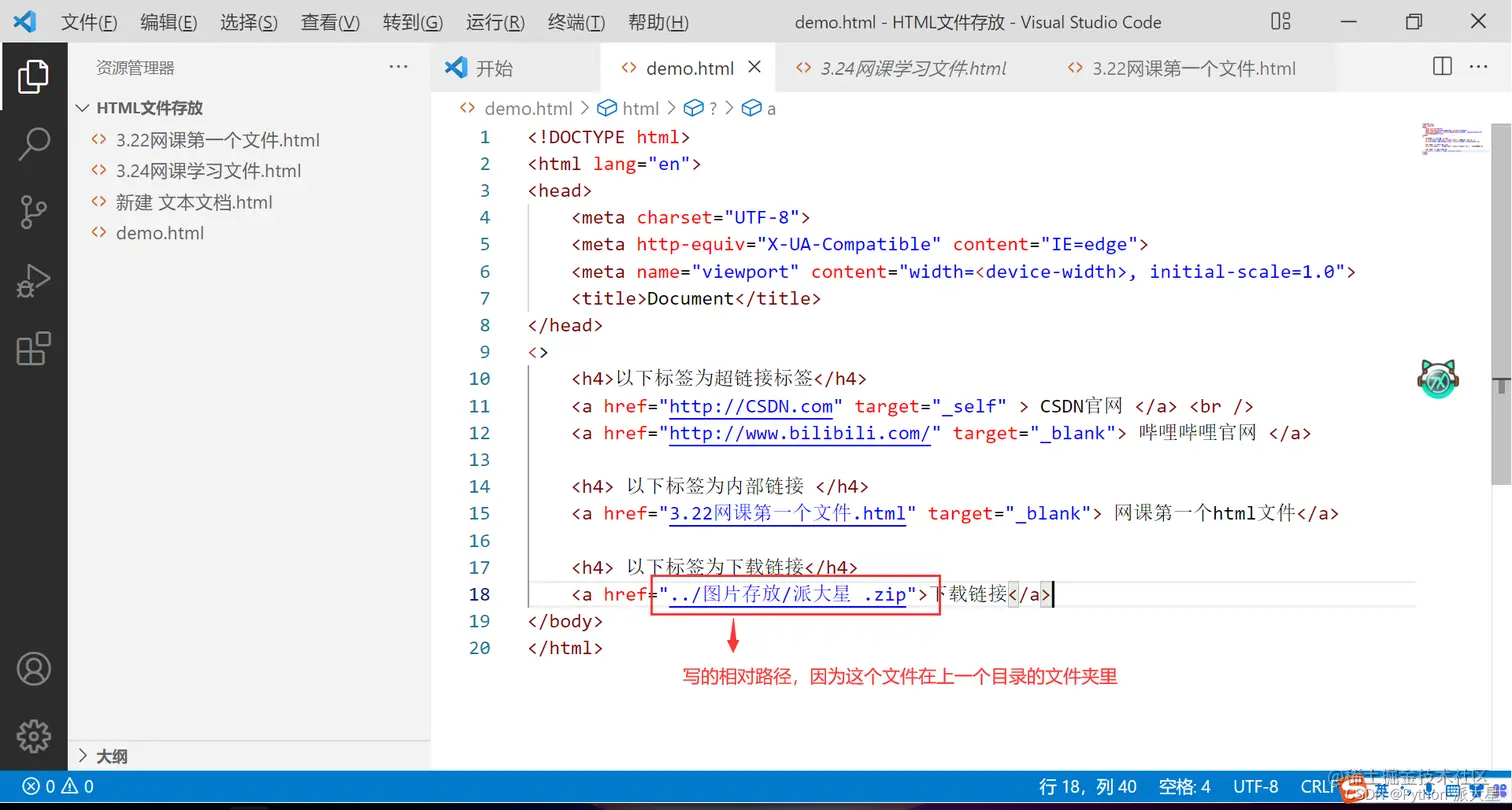Open the Explorer view in activity bar

tap(33, 77)
